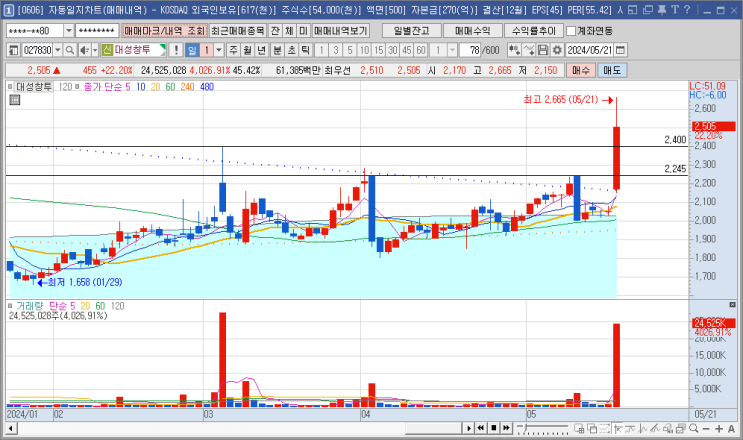Viewport: 743px width, 440px height.
Task: Click the add candle indicator icon
Action: [x=514, y=50]
